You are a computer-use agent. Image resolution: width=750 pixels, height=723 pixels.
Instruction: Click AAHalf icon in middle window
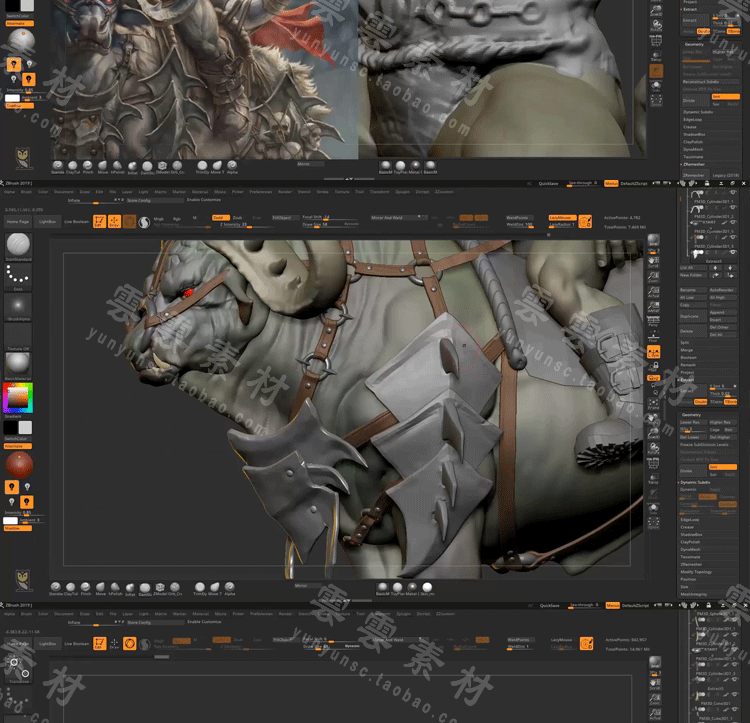pyautogui.click(x=653, y=307)
